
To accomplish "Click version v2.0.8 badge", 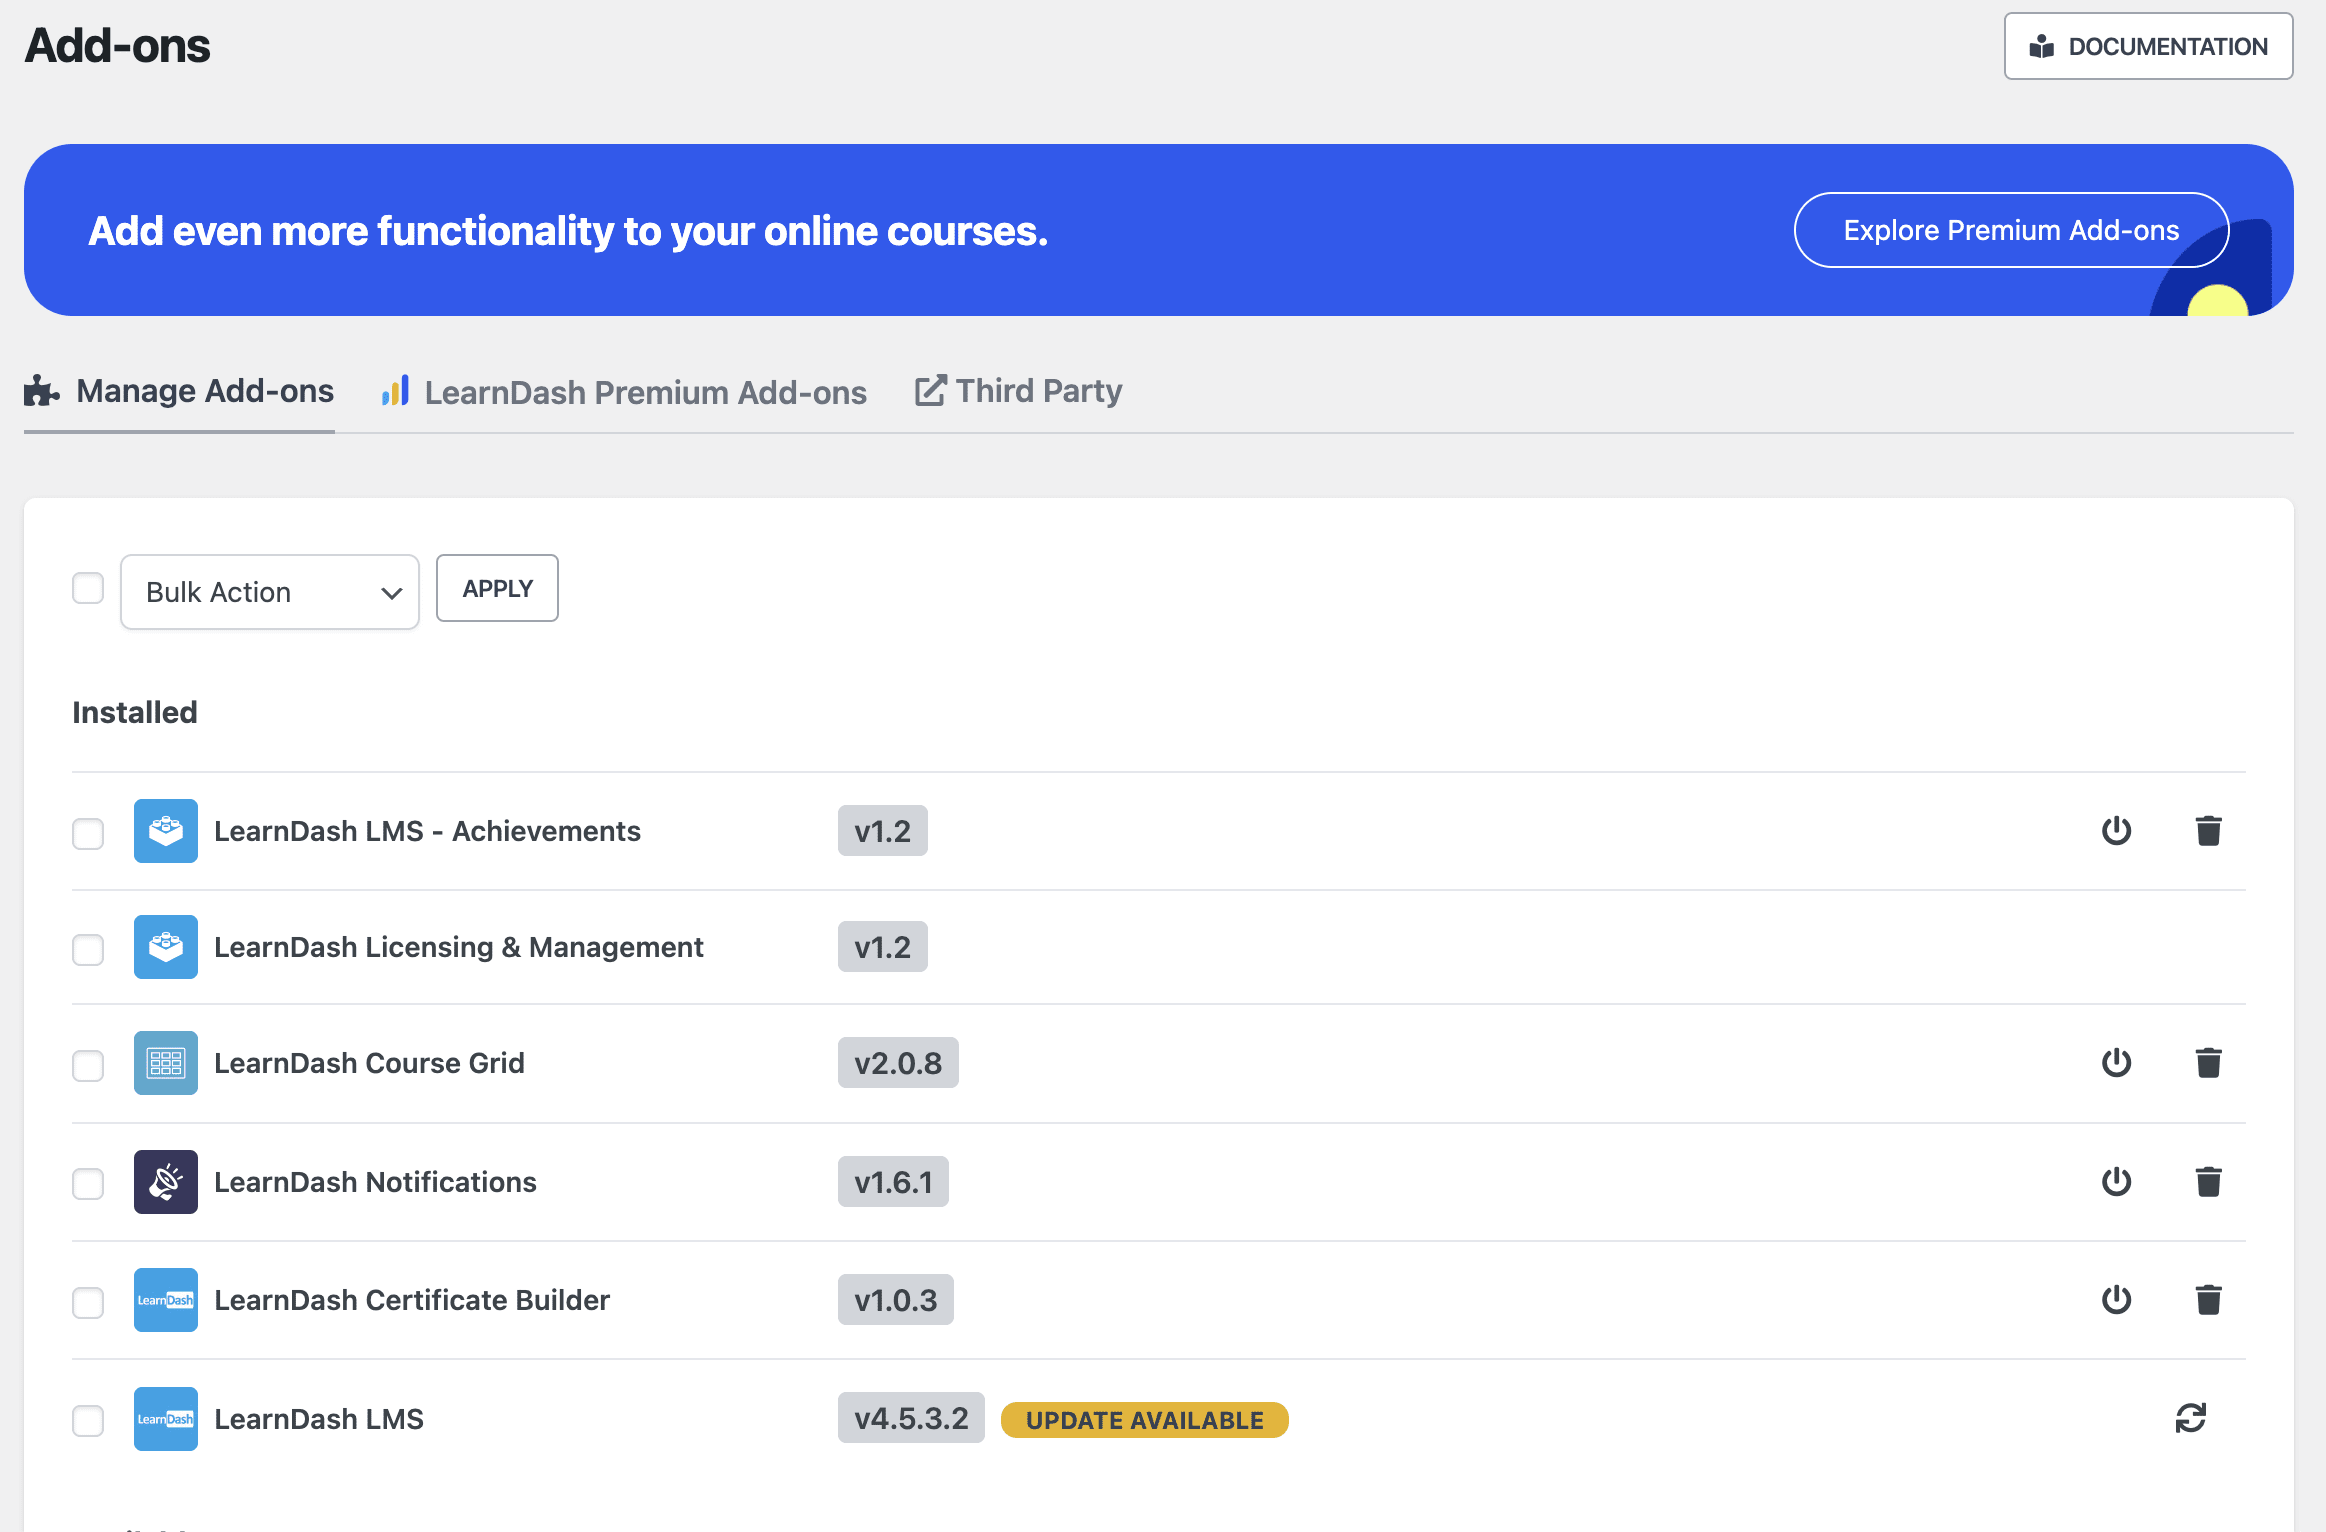I will pyautogui.click(x=898, y=1063).
